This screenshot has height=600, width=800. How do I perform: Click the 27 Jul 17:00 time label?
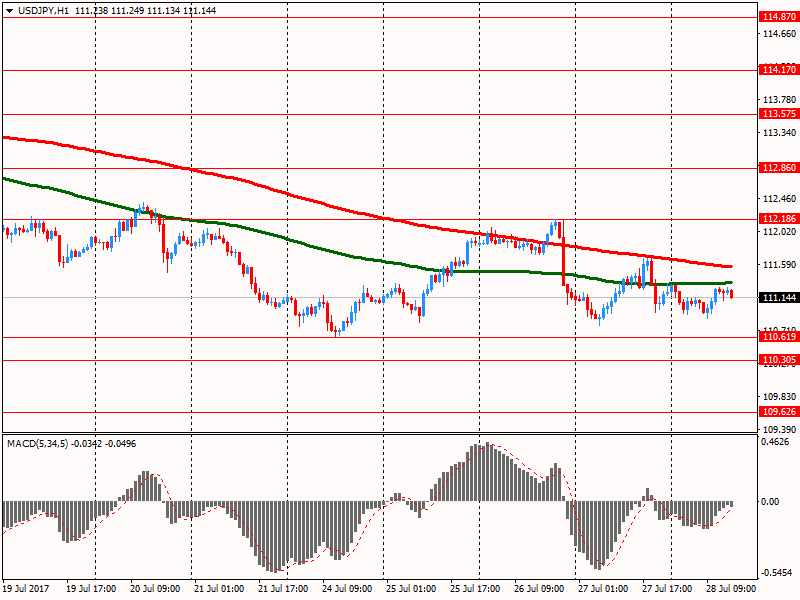(x=667, y=589)
